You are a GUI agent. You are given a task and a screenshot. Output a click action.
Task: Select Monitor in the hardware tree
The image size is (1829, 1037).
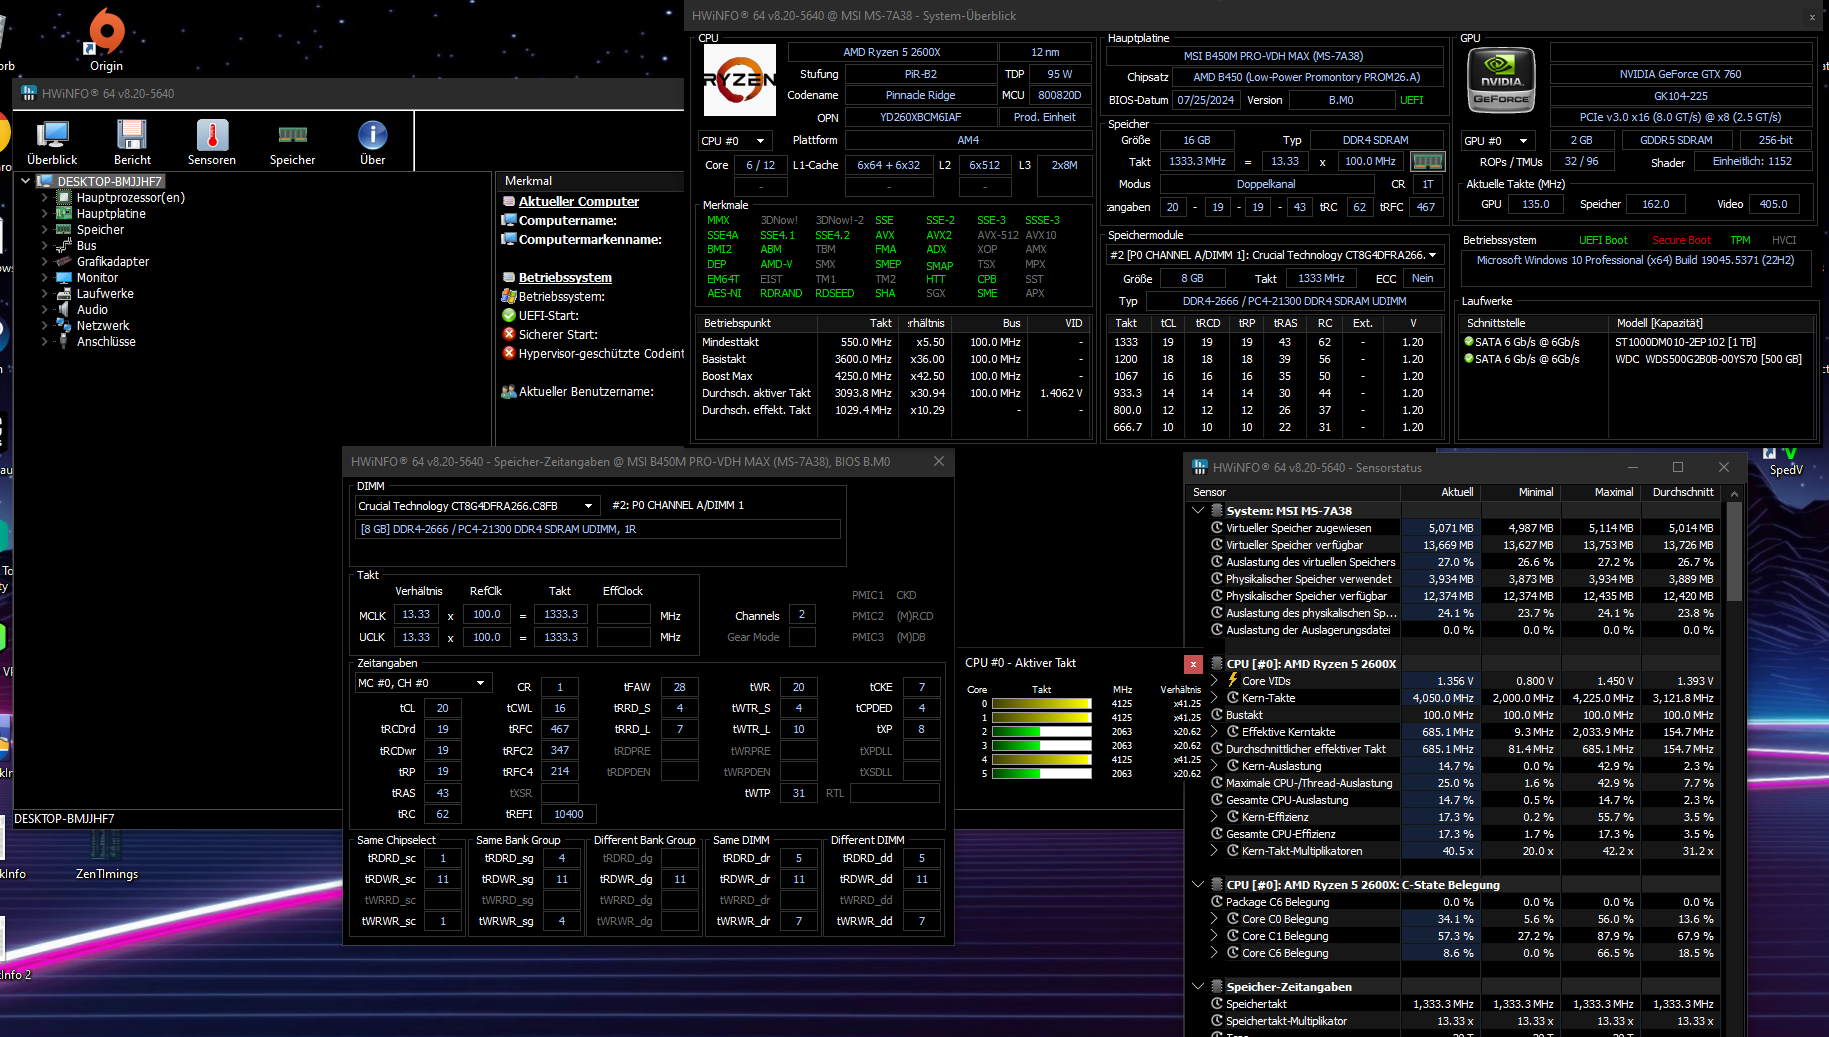97,278
